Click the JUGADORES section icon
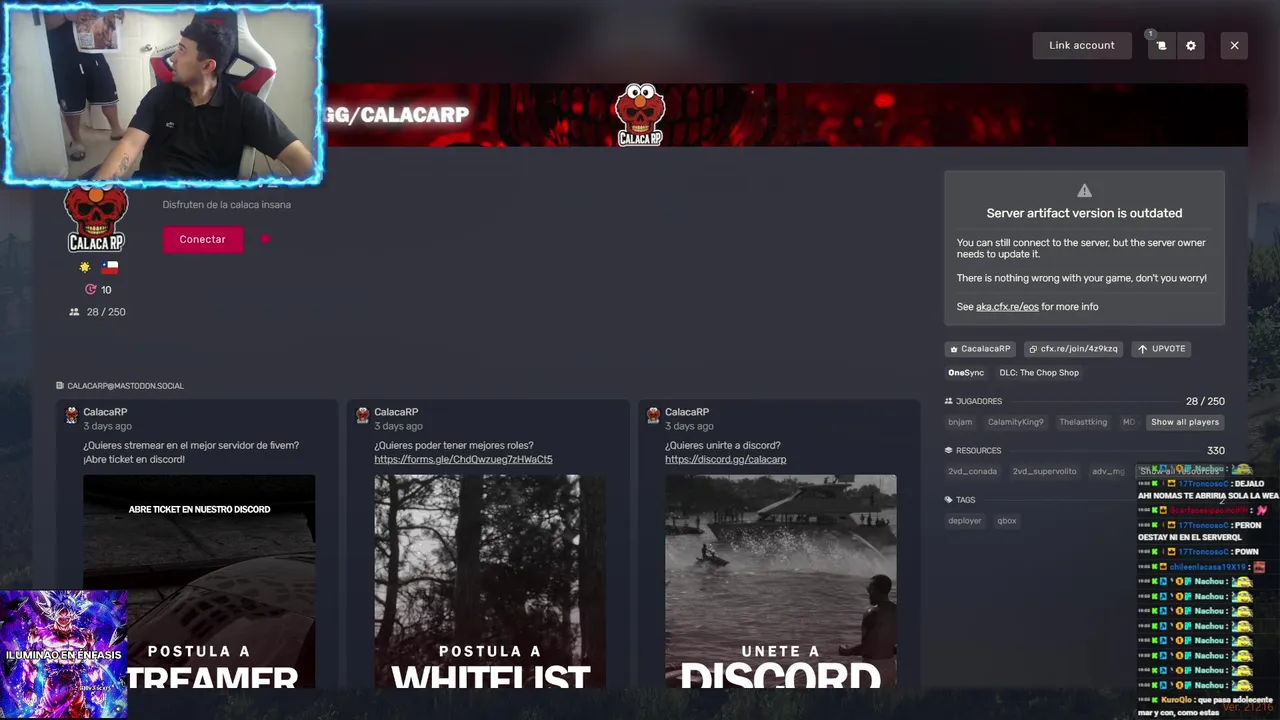Viewport: 1280px width, 720px height. [x=948, y=401]
